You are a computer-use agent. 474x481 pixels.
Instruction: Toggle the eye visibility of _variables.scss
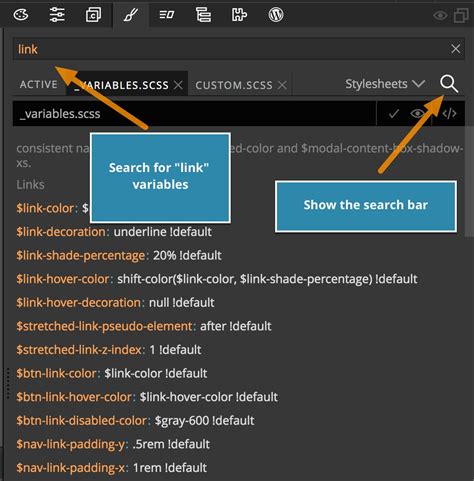click(417, 114)
